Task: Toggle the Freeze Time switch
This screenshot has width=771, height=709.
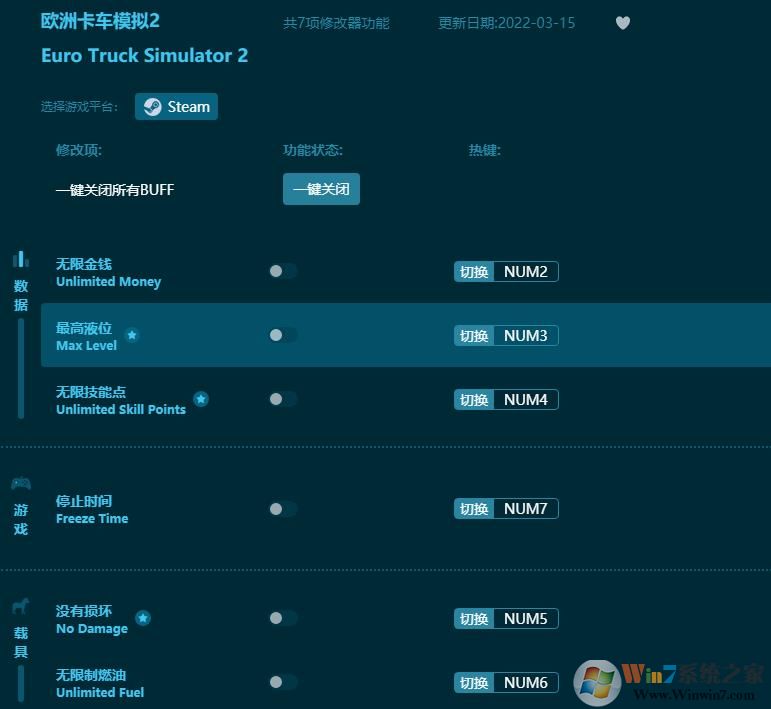Action: 283,508
